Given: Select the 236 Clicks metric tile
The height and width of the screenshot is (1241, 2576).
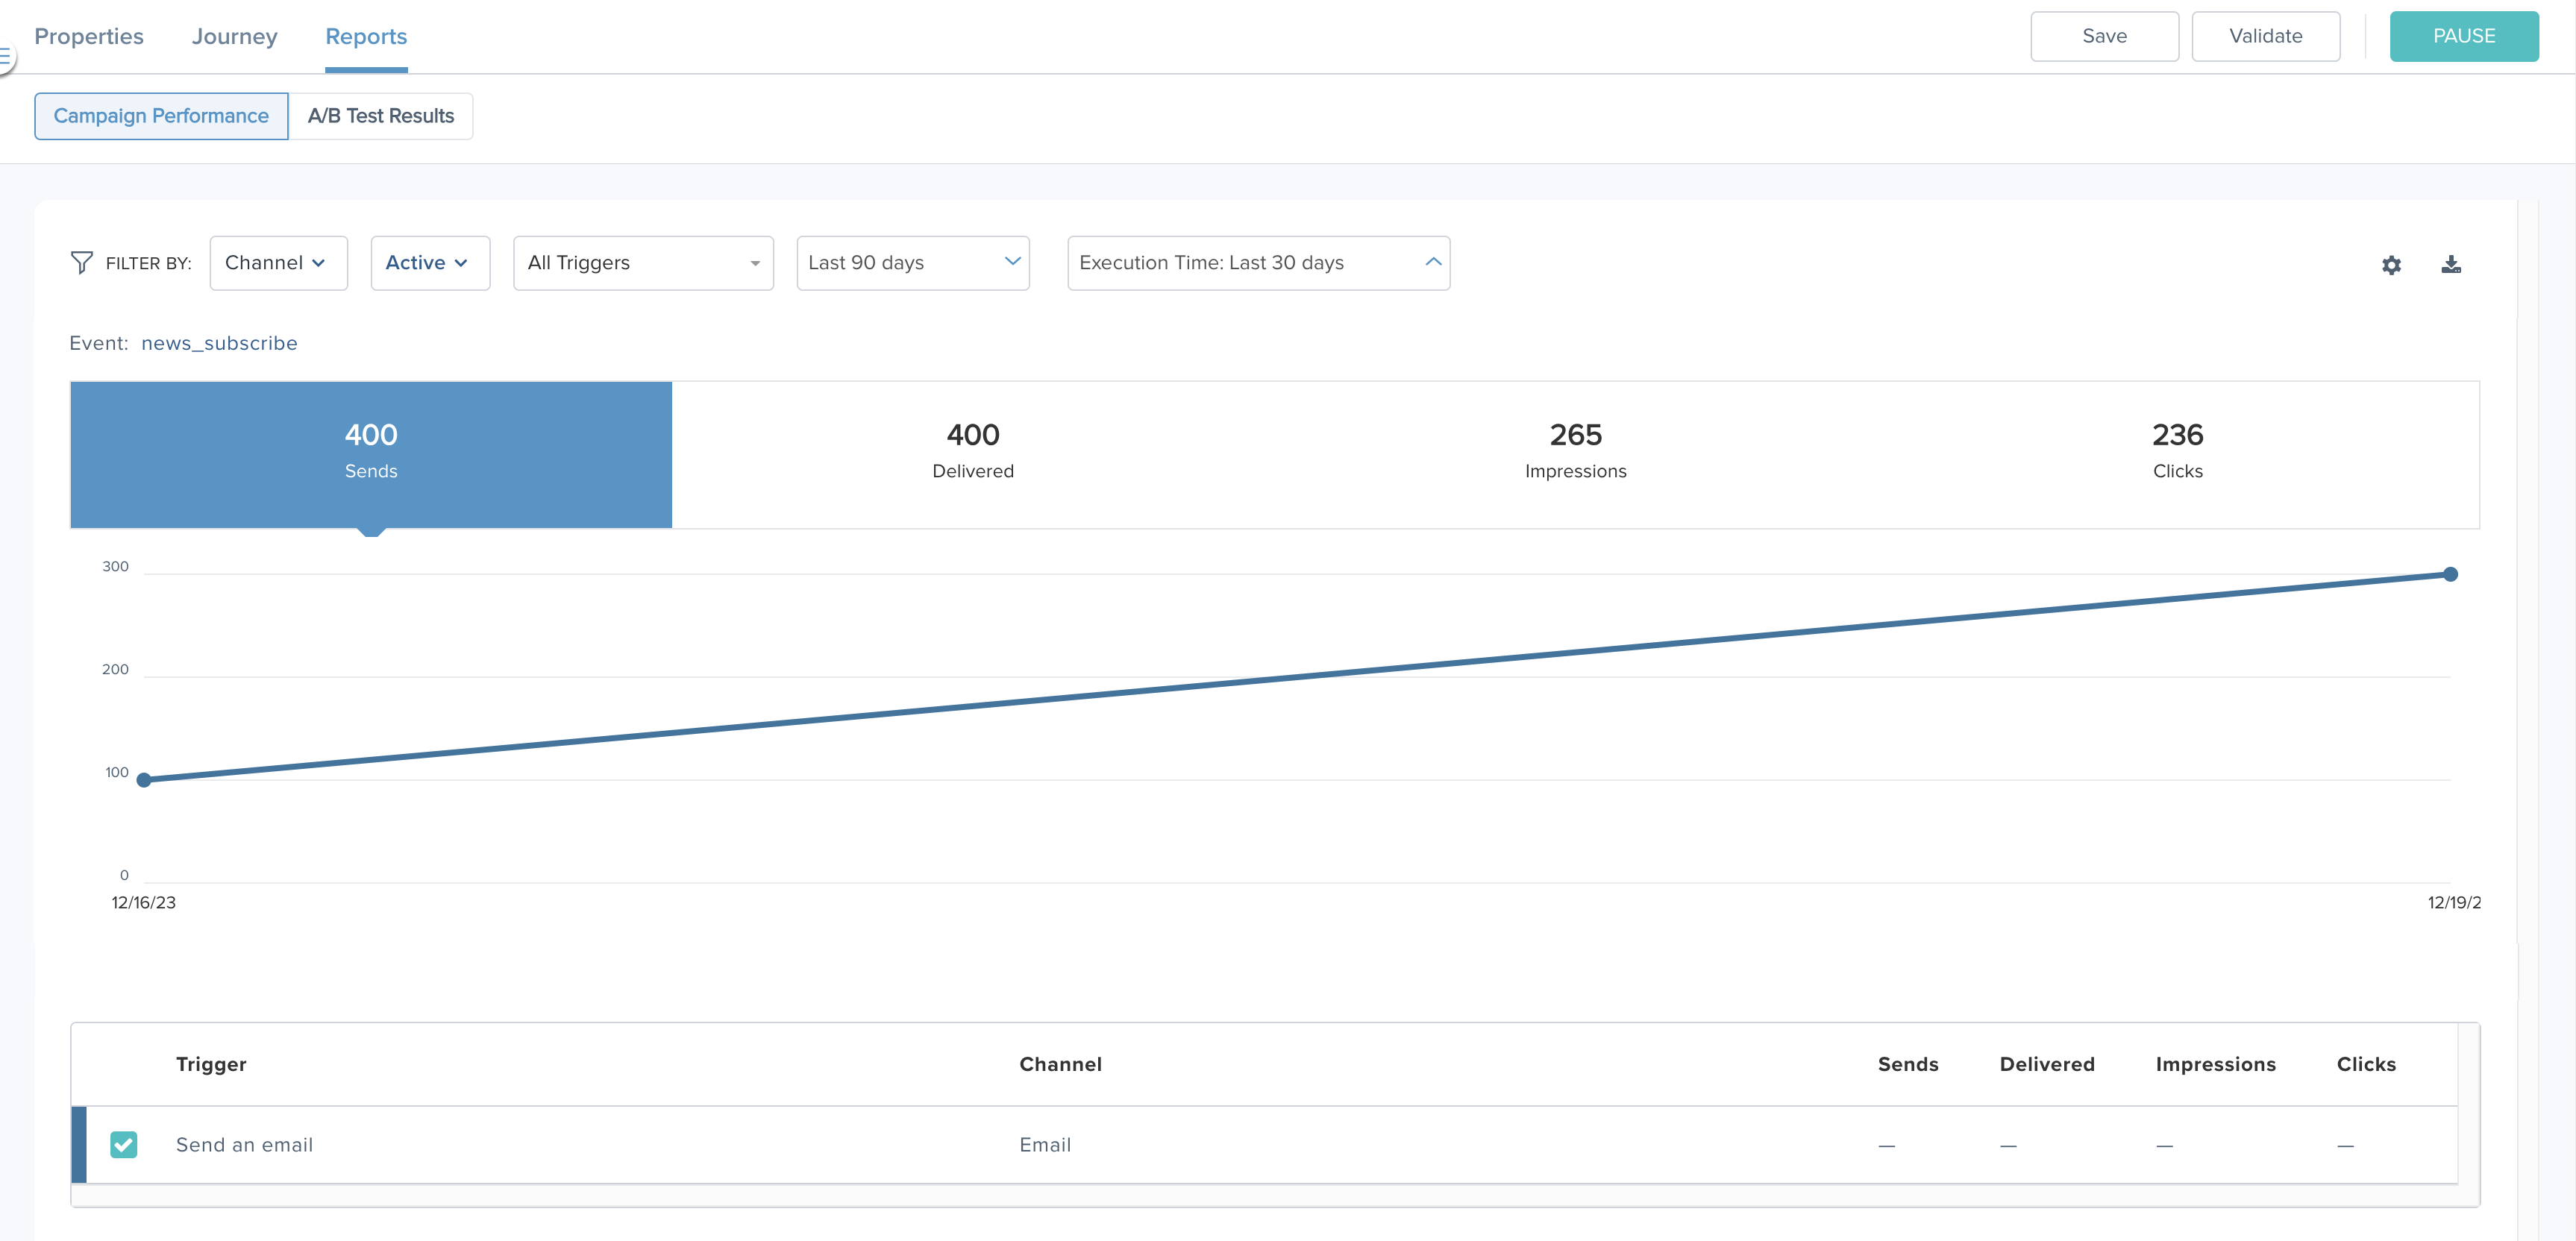Looking at the screenshot, I should (2177, 454).
